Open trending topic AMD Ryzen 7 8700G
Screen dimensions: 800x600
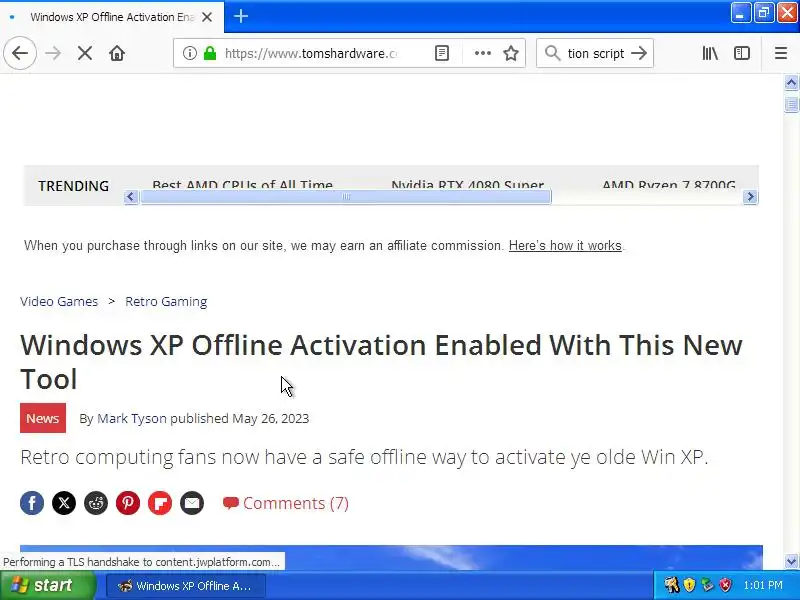tap(669, 185)
